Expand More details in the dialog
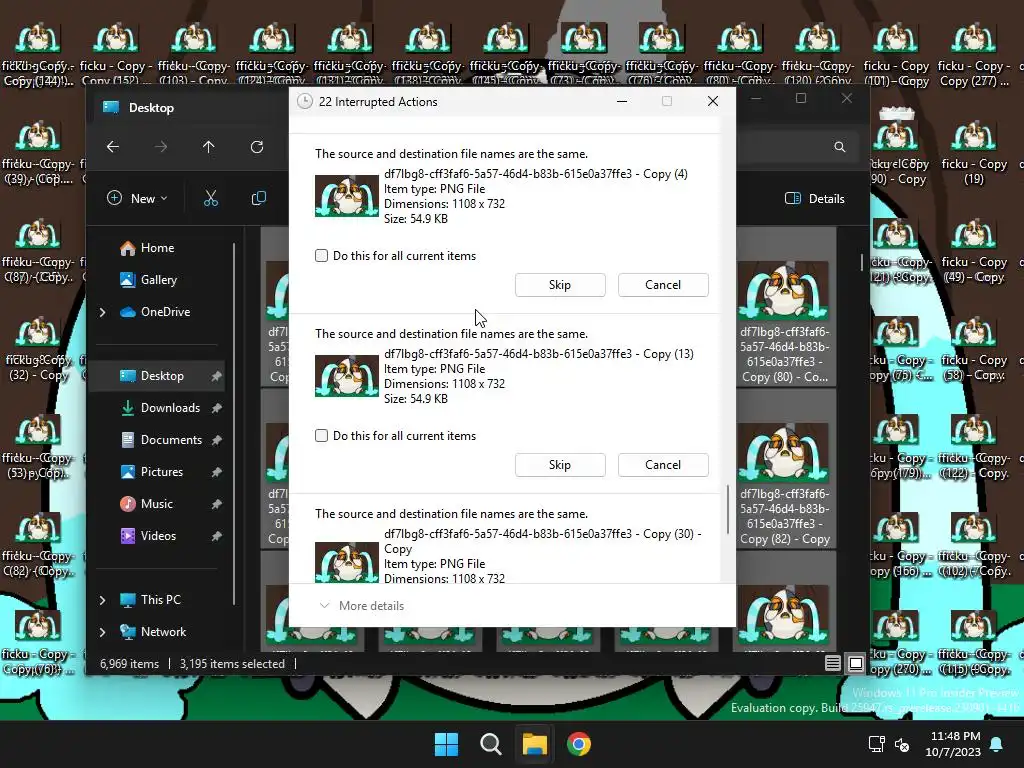 tap(362, 606)
